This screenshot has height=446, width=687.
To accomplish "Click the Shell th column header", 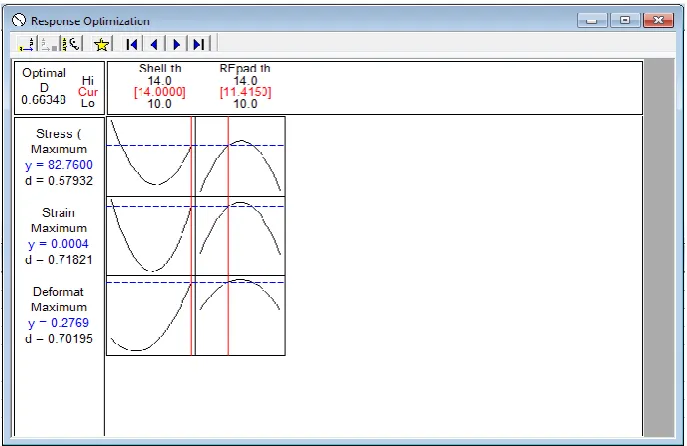I will (x=160, y=68).
